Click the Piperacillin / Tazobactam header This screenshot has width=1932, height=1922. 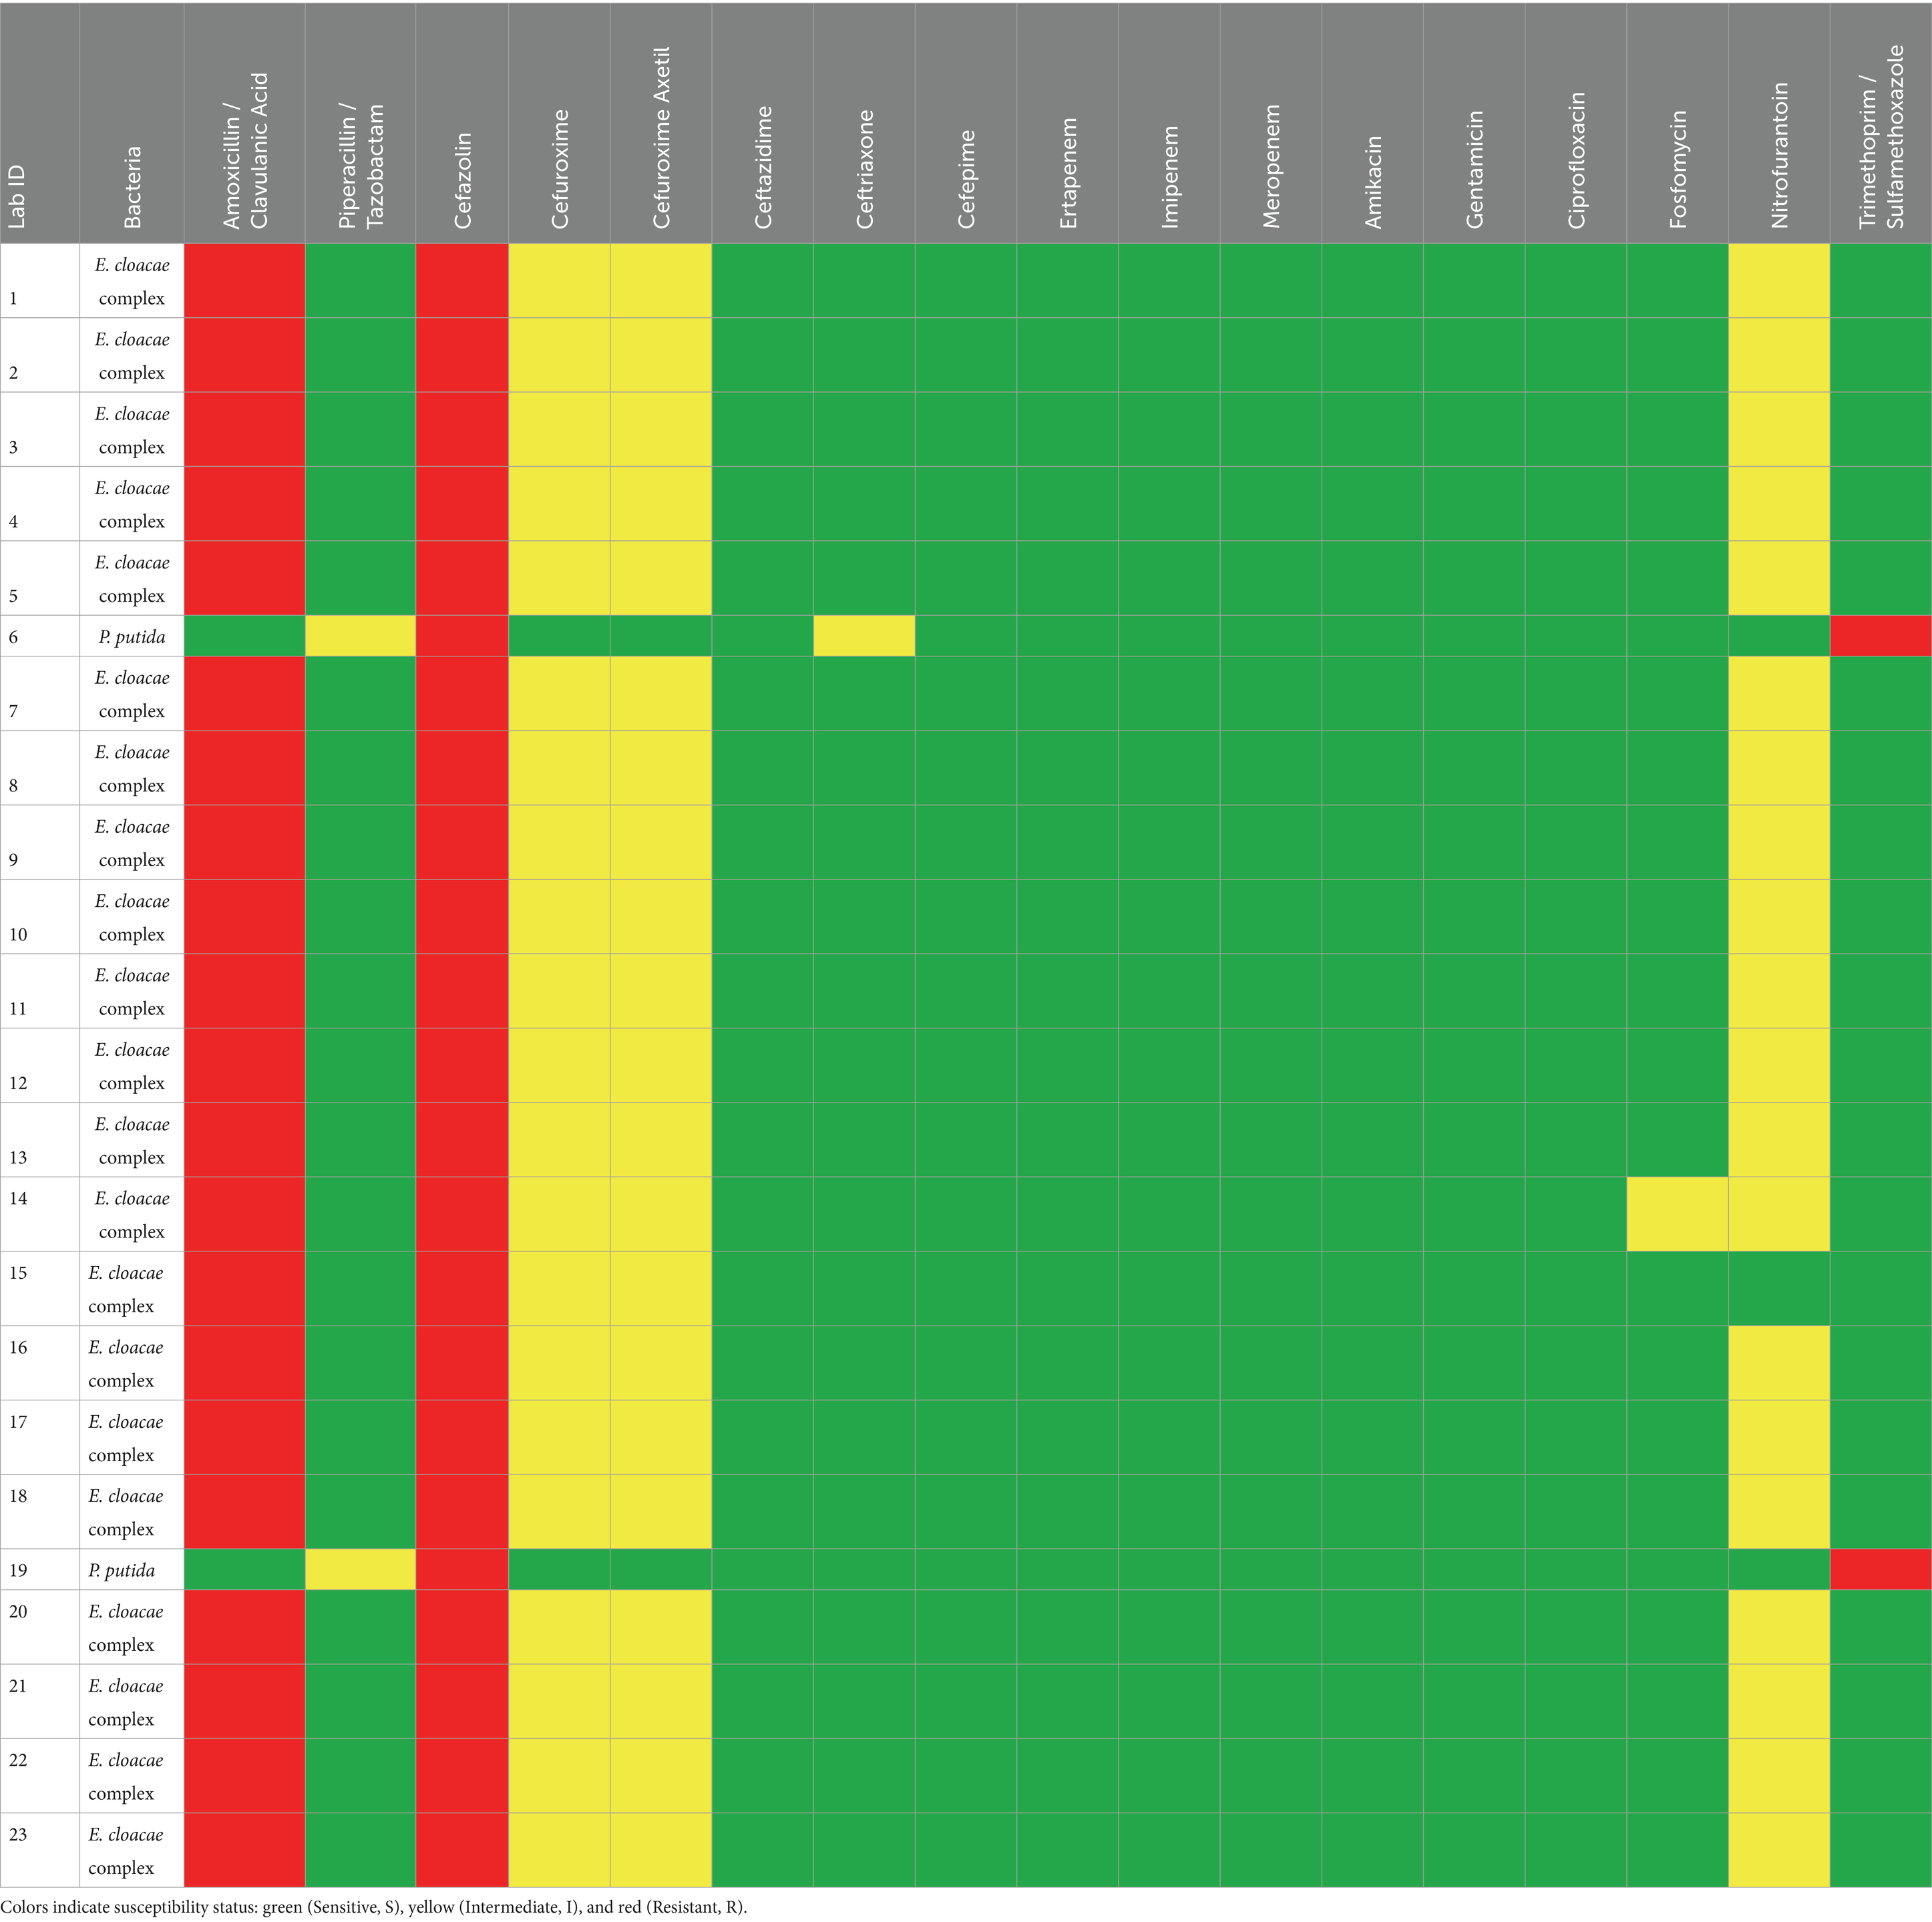pos(360,122)
